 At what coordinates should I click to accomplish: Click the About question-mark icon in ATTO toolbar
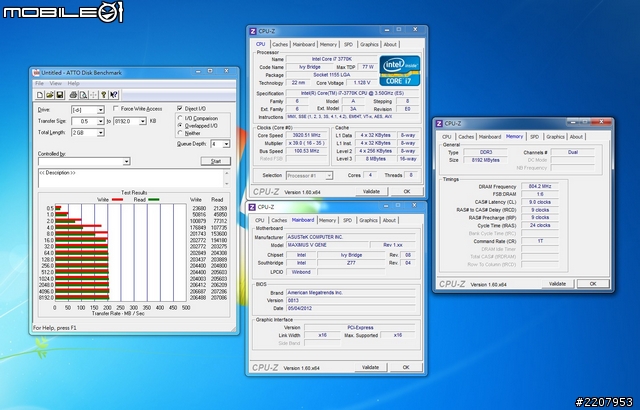click(104, 95)
